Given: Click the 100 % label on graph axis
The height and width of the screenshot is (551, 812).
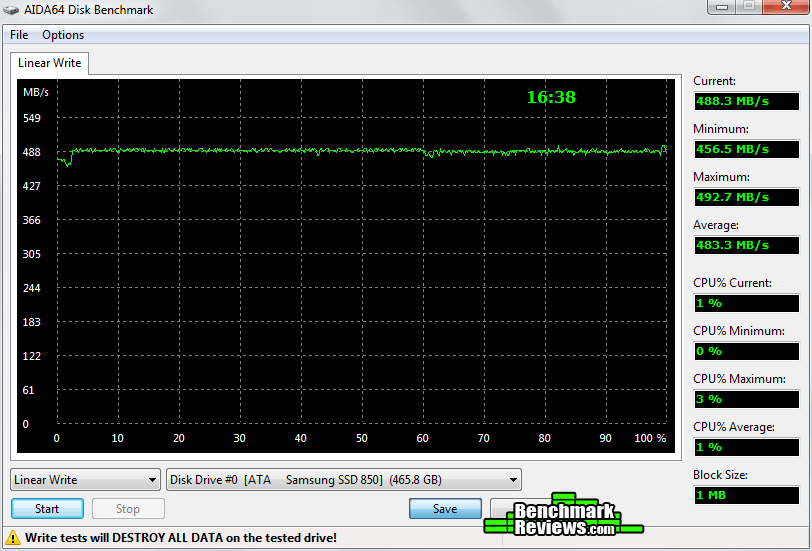Looking at the screenshot, I should point(650,438).
